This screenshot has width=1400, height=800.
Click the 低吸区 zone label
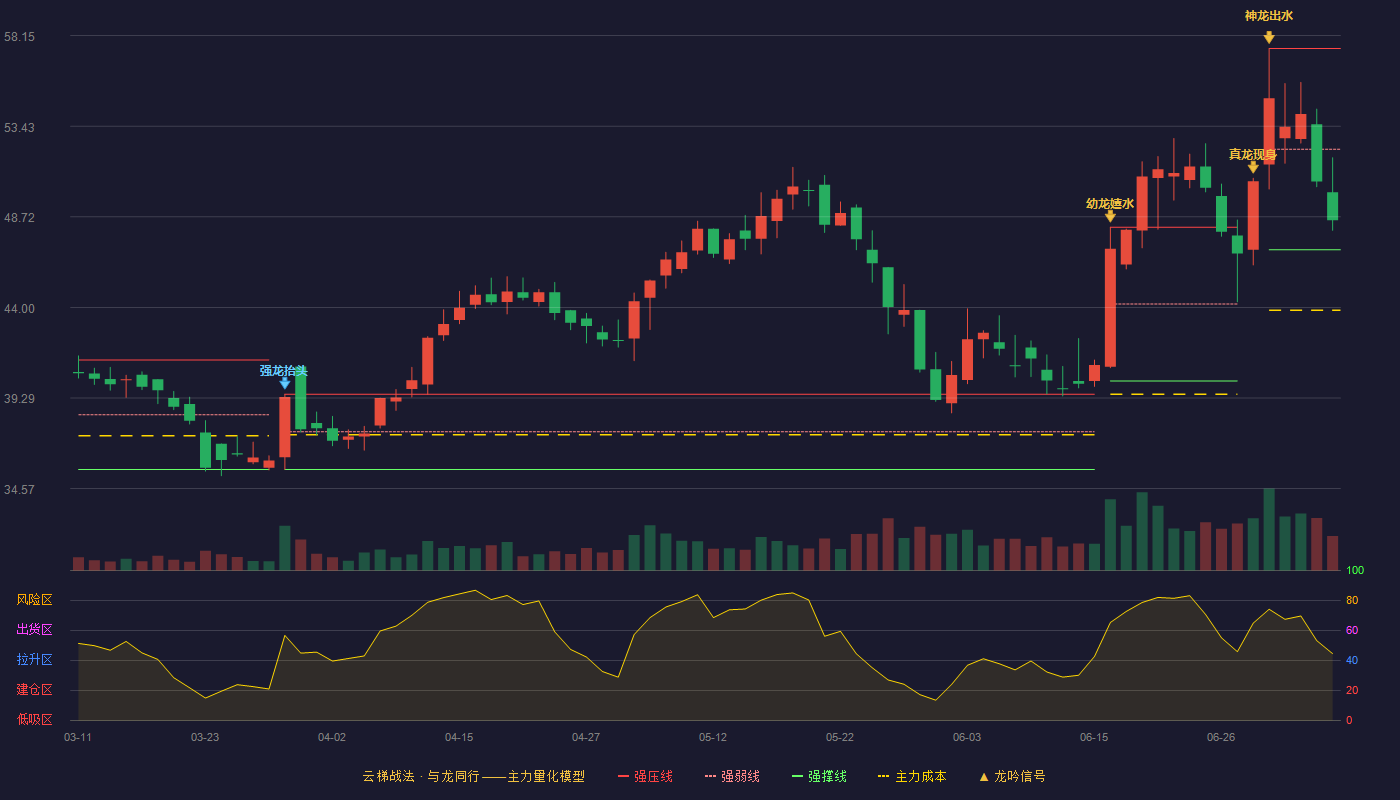tap(34, 719)
